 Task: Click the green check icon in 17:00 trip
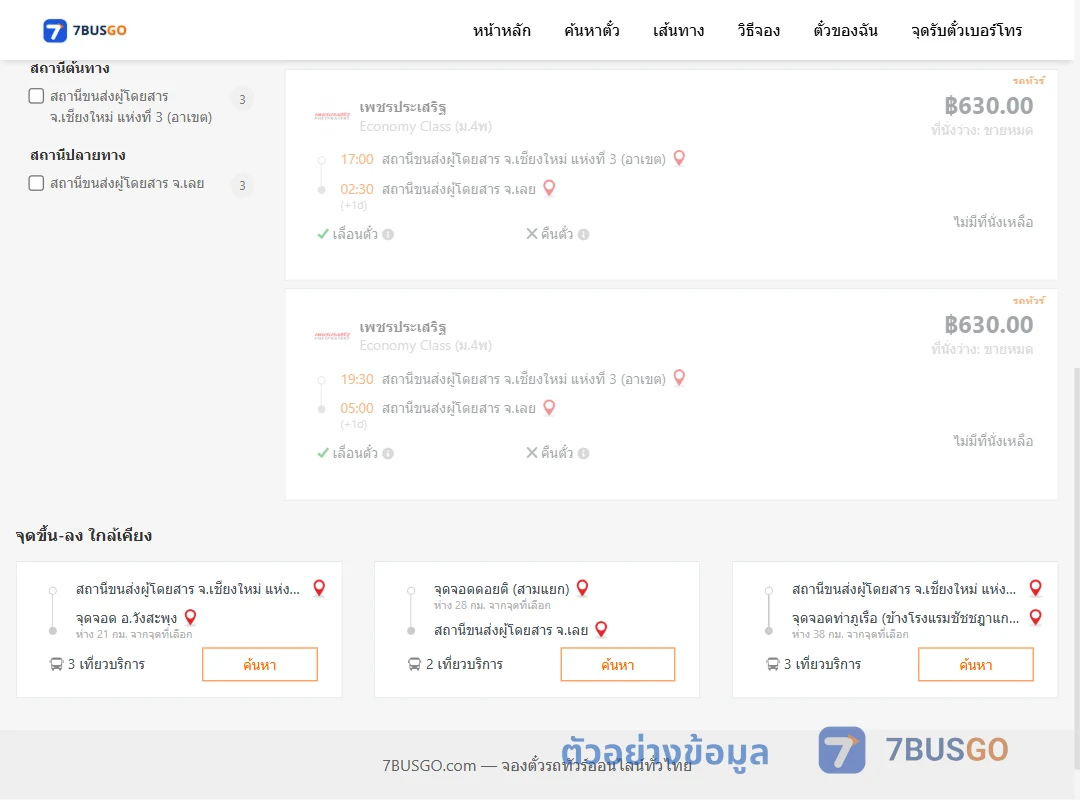click(322, 234)
